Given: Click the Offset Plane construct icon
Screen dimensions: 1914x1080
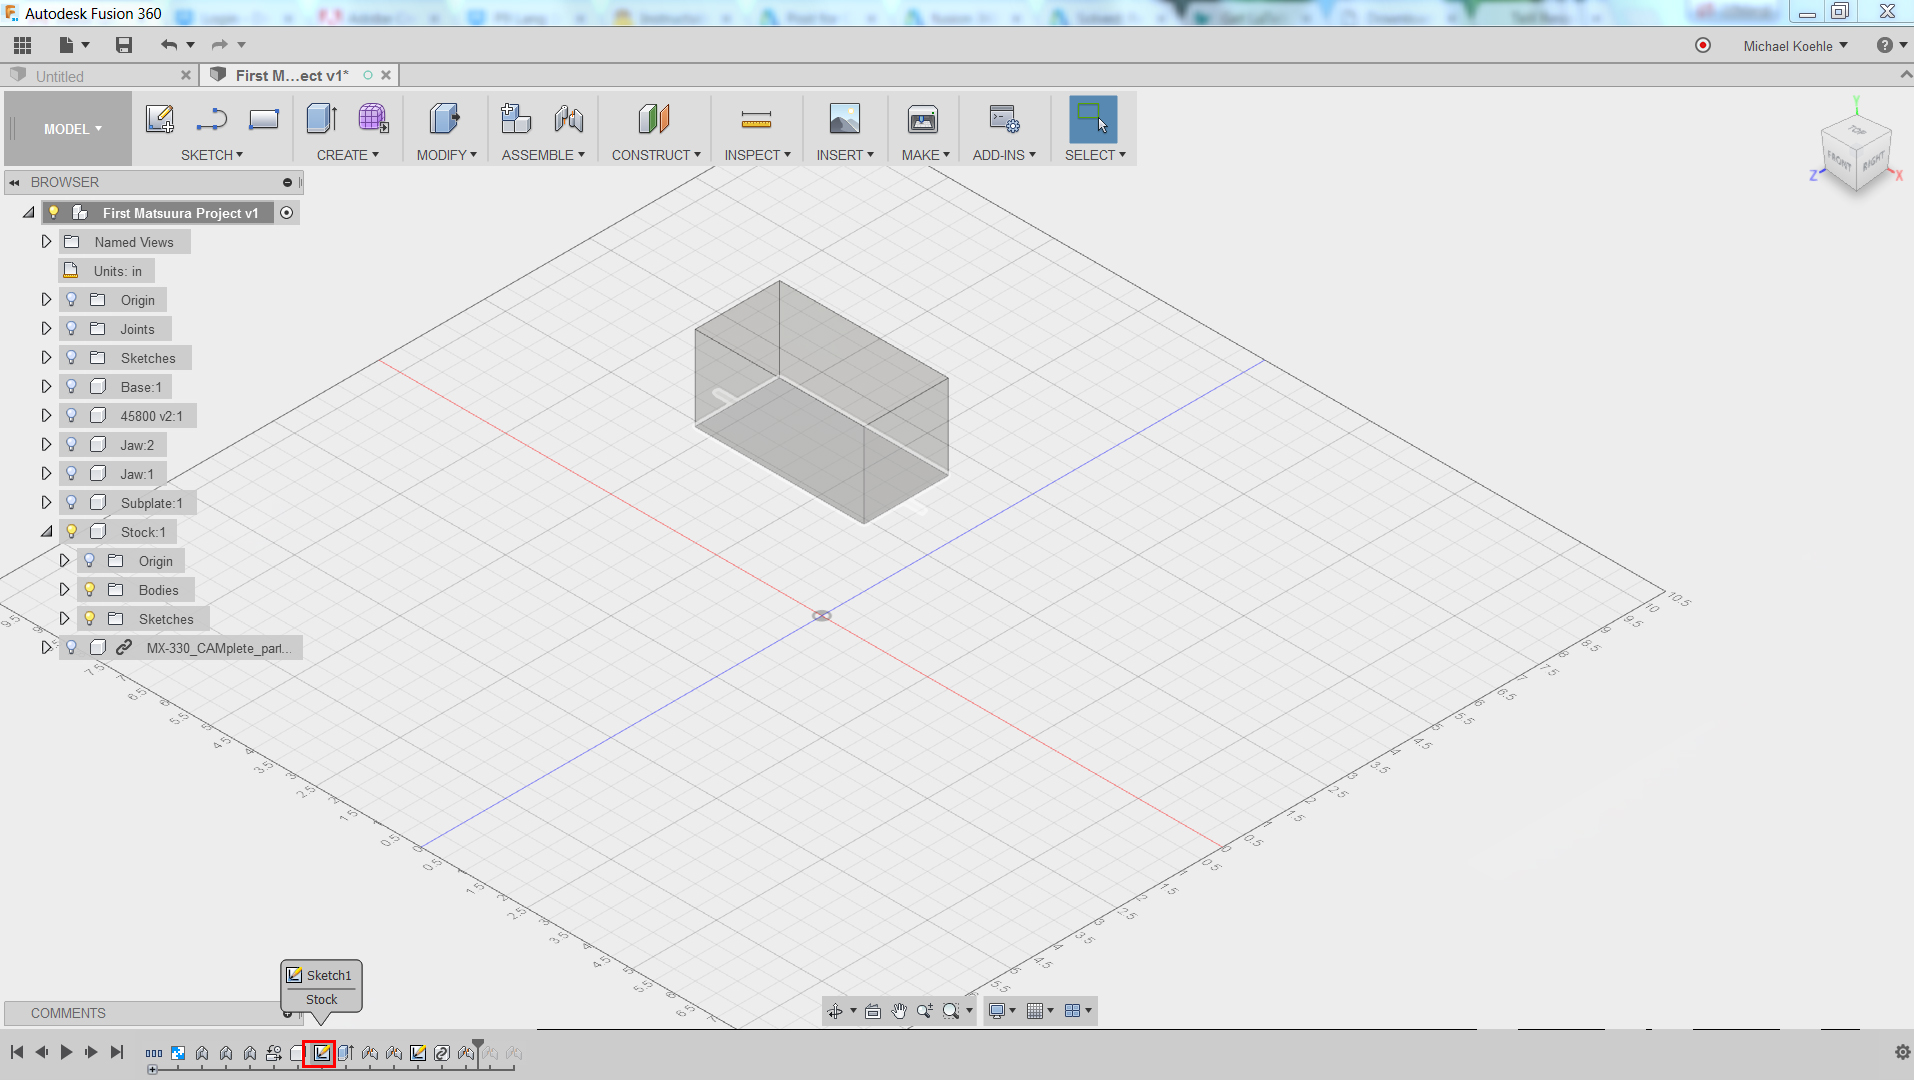Looking at the screenshot, I should point(654,119).
